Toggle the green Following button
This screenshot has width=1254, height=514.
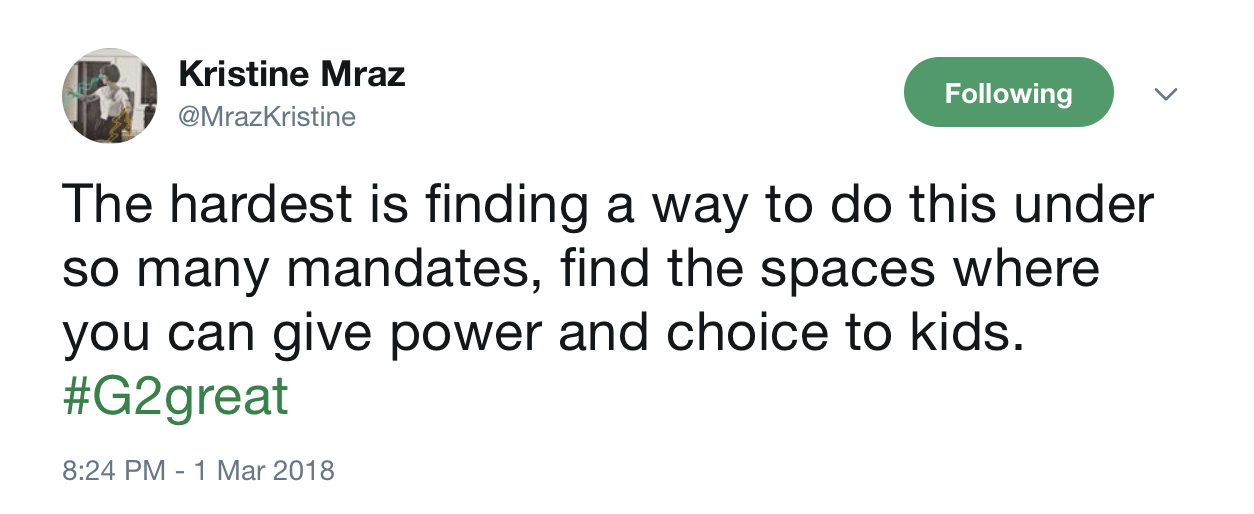point(1008,93)
